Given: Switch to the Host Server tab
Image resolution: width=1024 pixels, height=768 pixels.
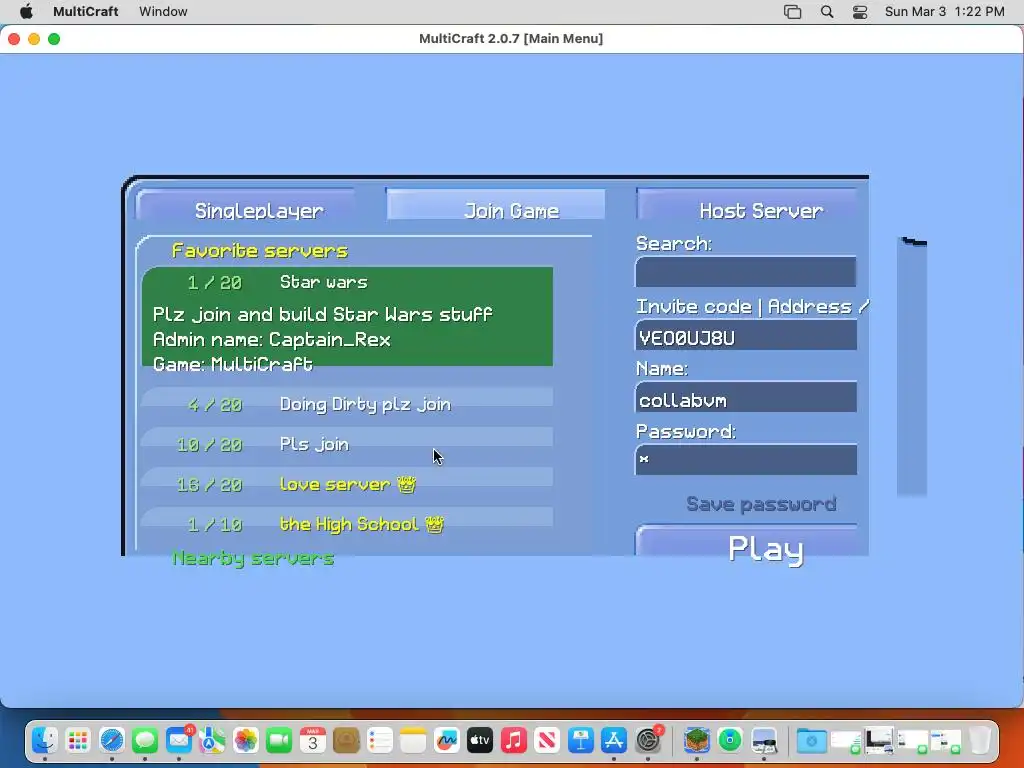Looking at the screenshot, I should click(x=746, y=204).
